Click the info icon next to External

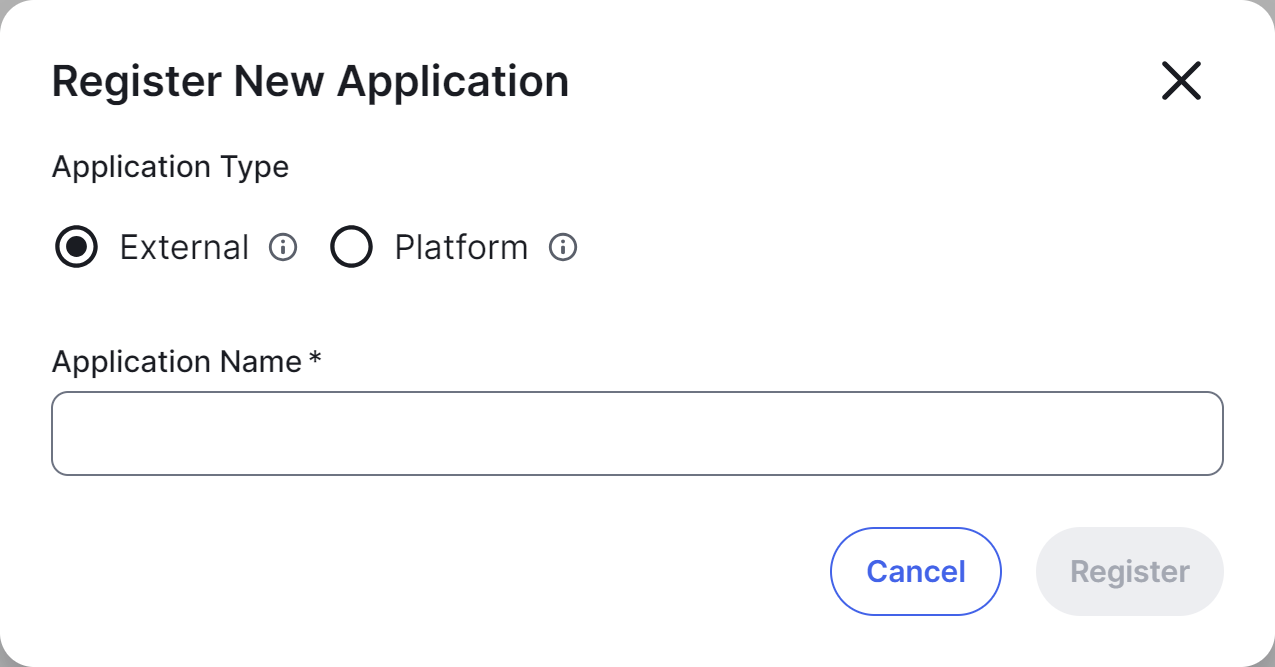point(283,247)
